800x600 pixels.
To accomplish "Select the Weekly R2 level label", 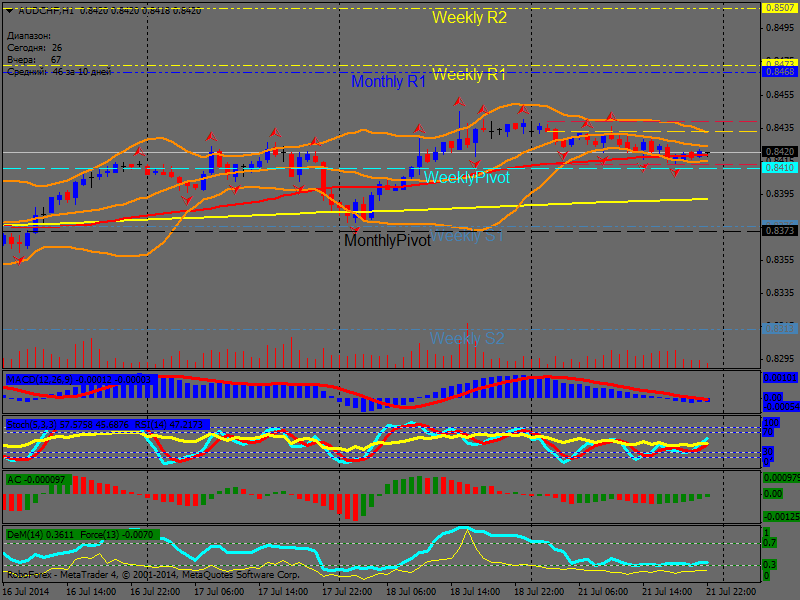I will click(x=469, y=17).
